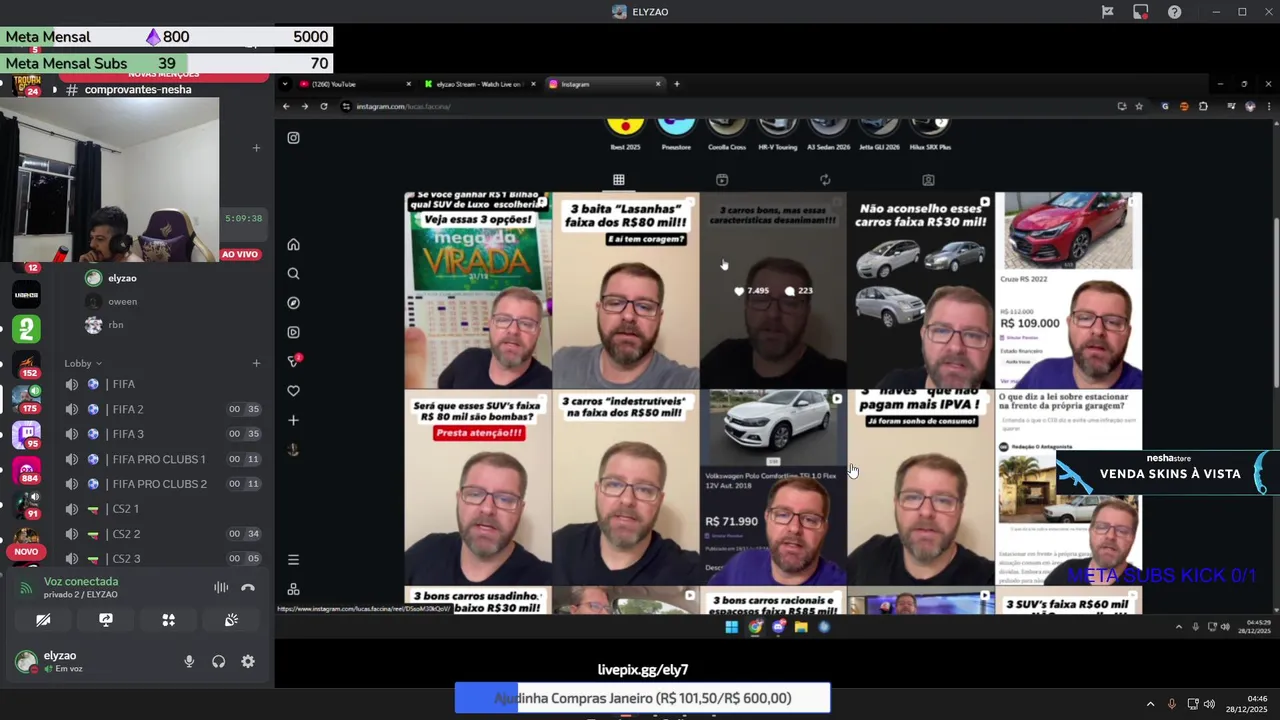This screenshot has width=1280, height=720.
Task: Click the Instagram logo icon
Action: 293,138
